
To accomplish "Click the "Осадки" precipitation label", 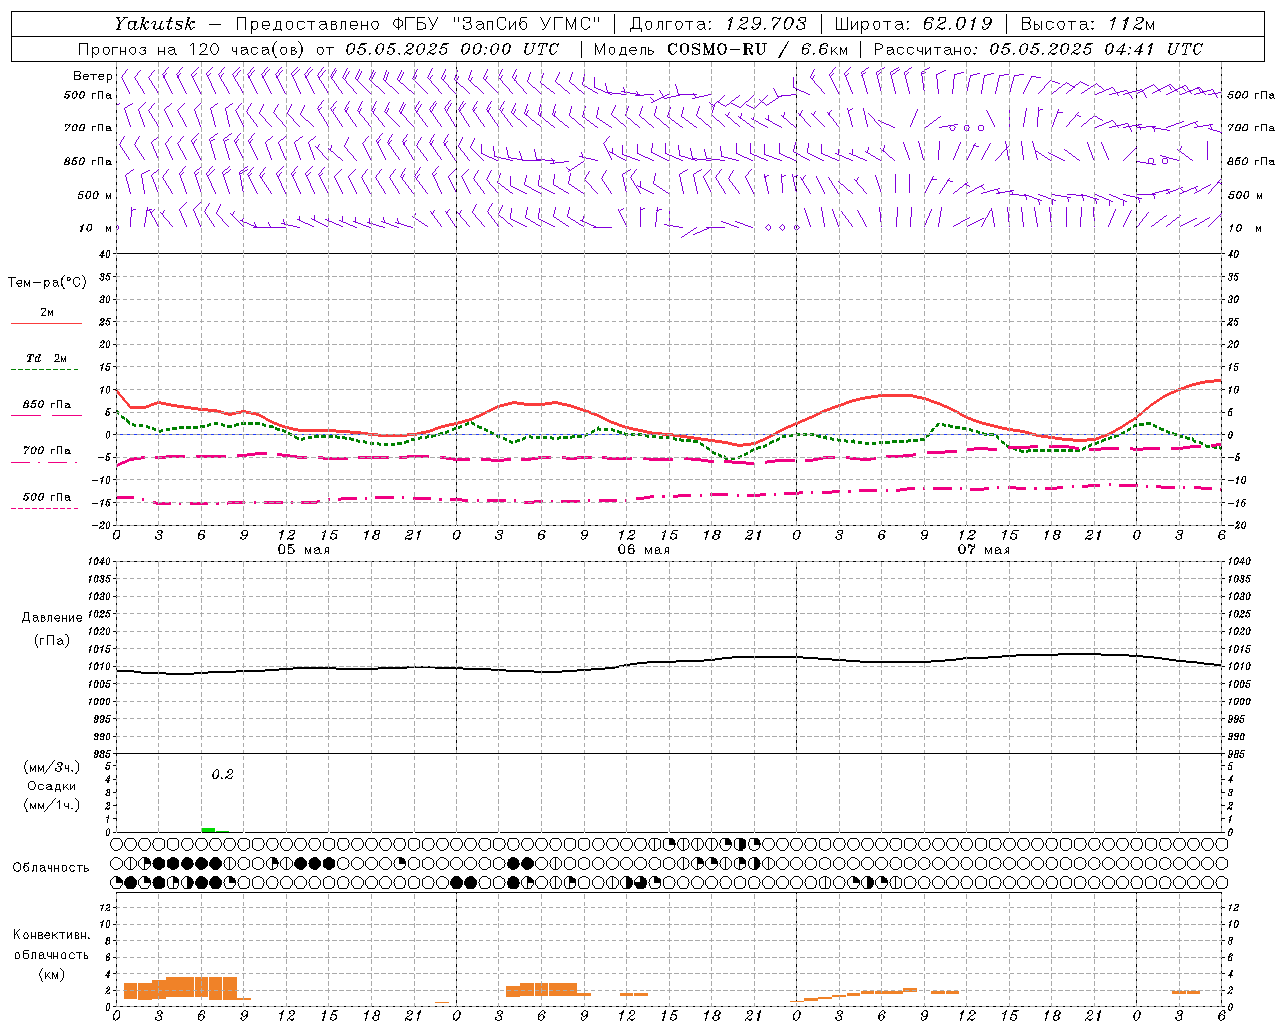I will click(51, 786).
